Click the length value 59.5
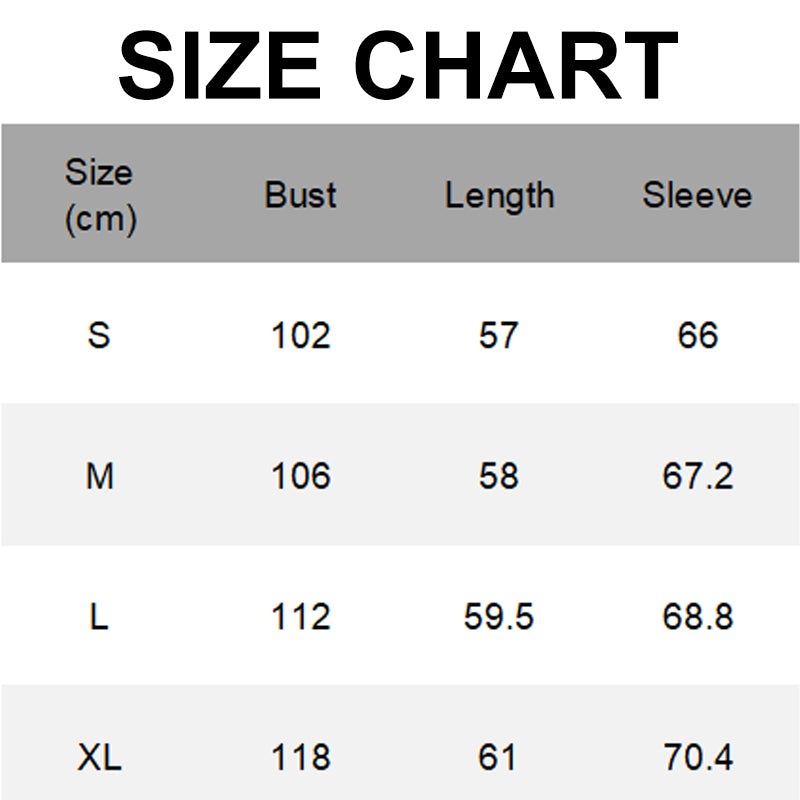This screenshot has width=800, height=800. pos(498,617)
